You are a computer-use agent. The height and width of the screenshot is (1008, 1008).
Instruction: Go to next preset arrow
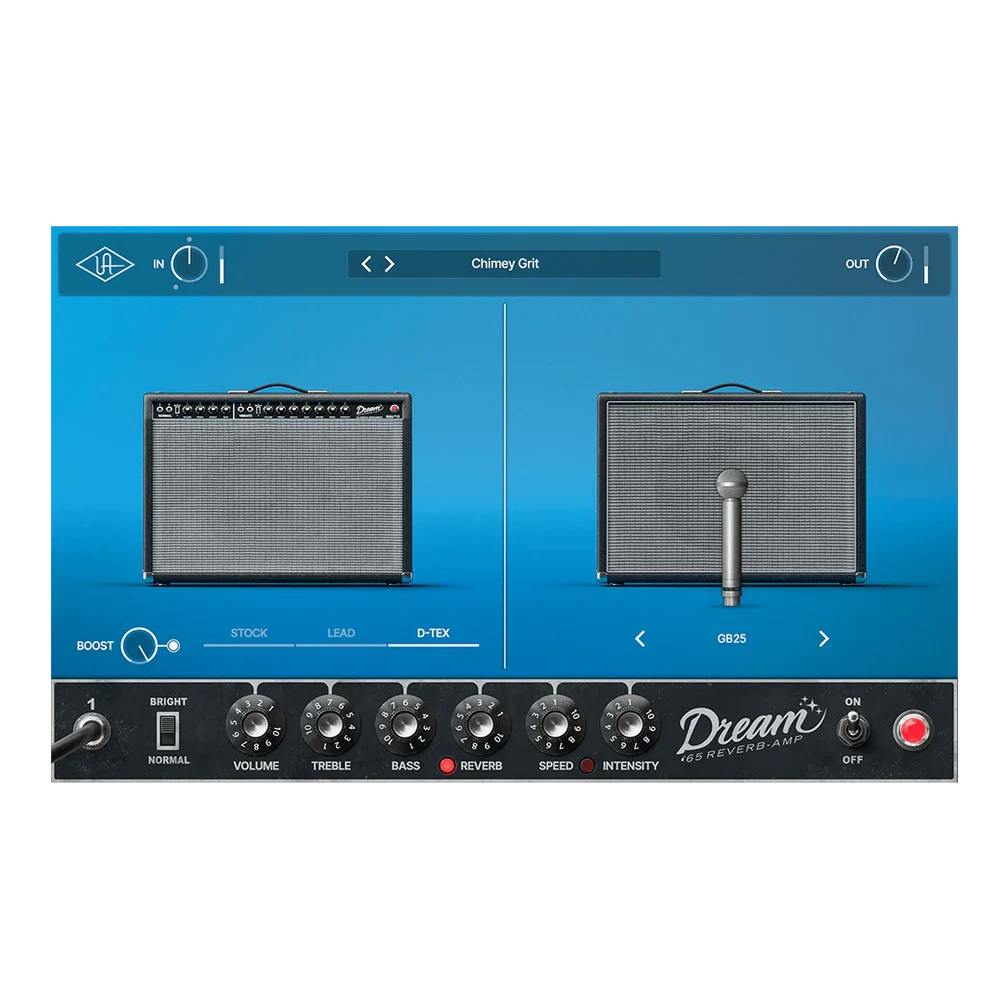[390, 264]
